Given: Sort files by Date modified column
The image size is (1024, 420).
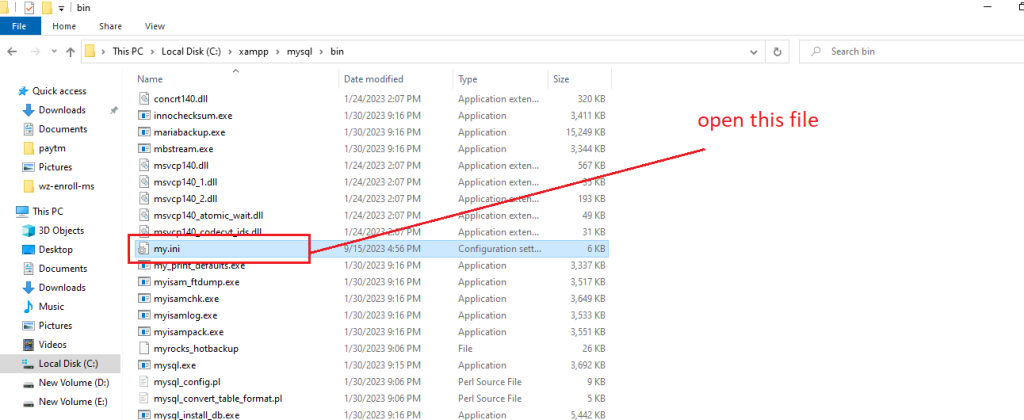Looking at the screenshot, I should point(374,78).
